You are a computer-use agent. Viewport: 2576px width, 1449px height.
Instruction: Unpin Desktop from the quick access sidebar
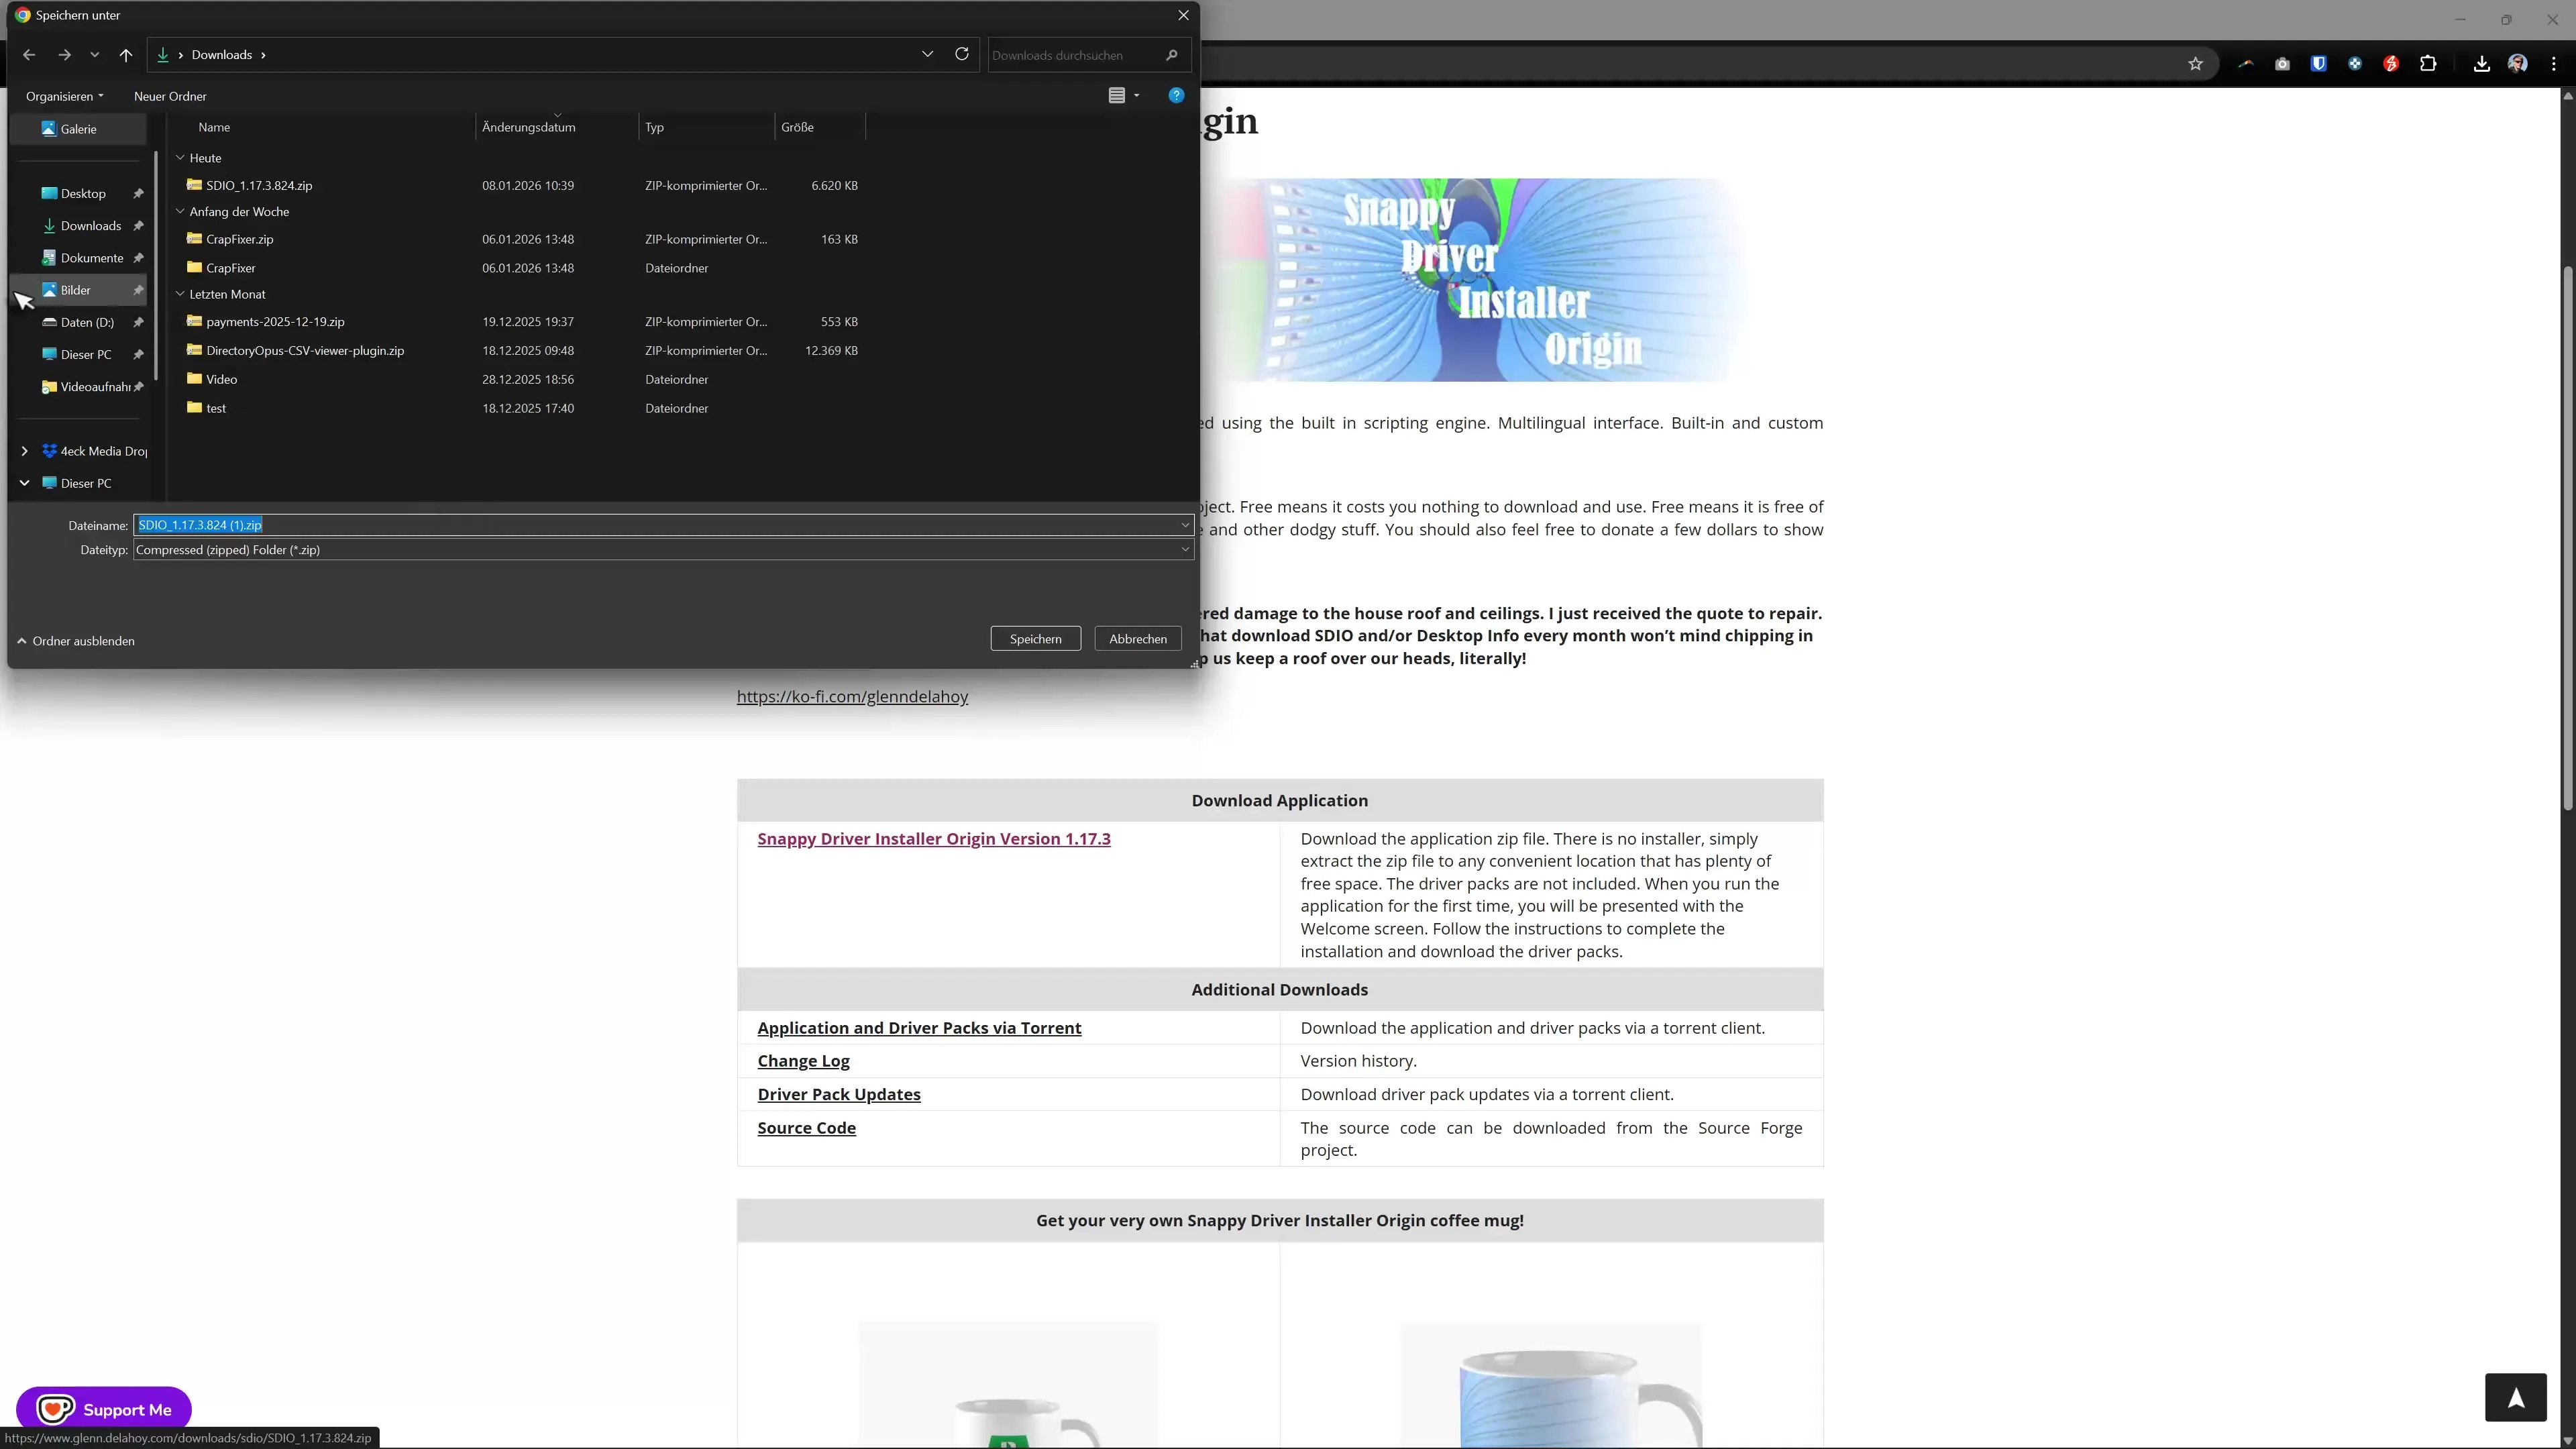(x=139, y=194)
